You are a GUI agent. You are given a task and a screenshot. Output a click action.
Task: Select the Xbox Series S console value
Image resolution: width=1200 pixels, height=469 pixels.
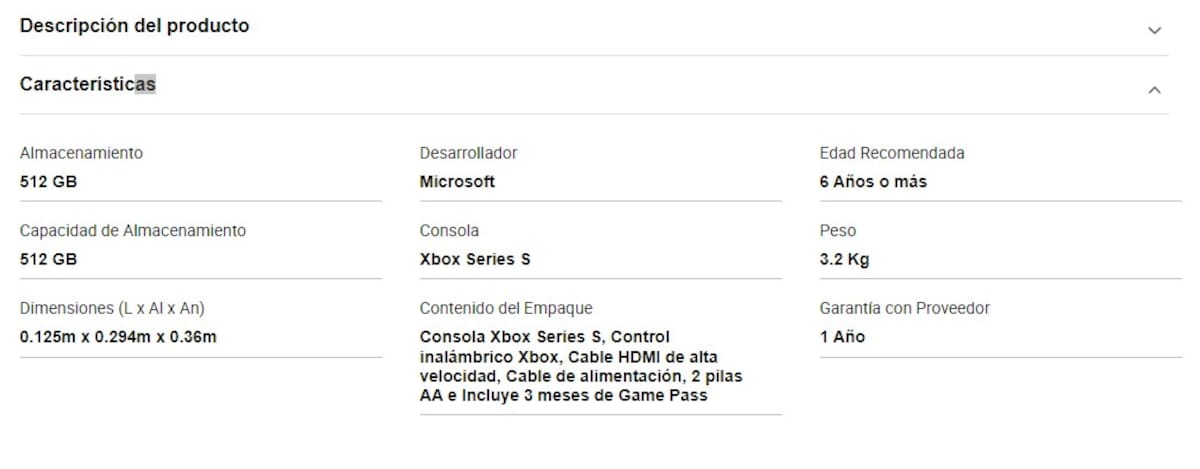pyautogui.click(x=475, y=259)
